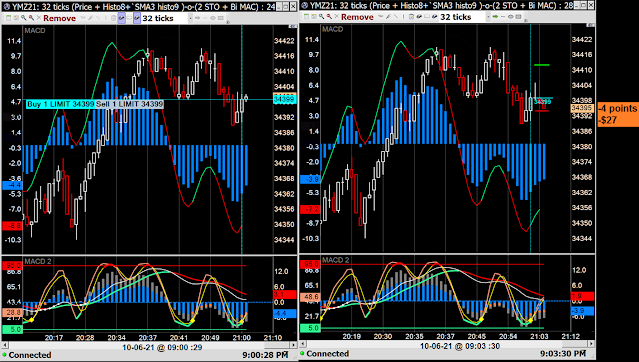The height and width of the screenshot is (362, 639).
Task: Click rectangle icon at end of left toolbar
Action: pos(220,18)
